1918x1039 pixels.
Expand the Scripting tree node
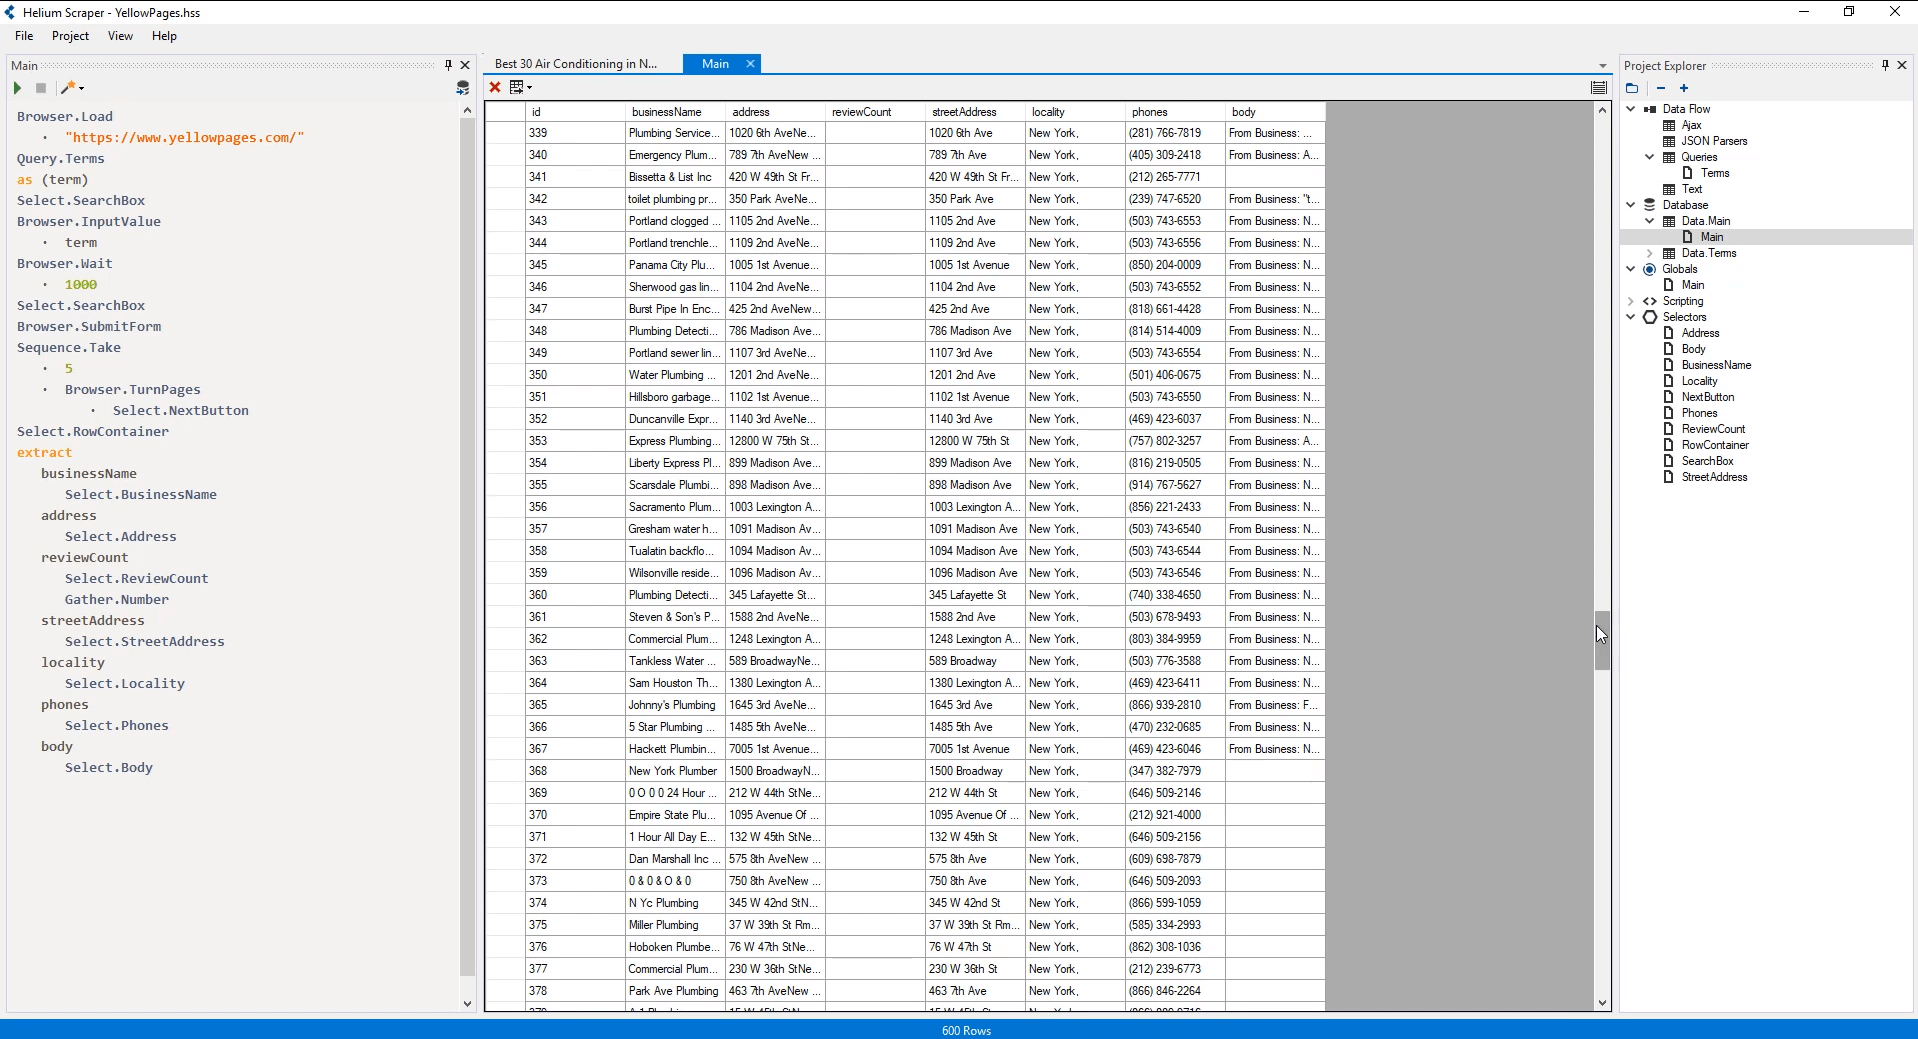[1631, 301]
